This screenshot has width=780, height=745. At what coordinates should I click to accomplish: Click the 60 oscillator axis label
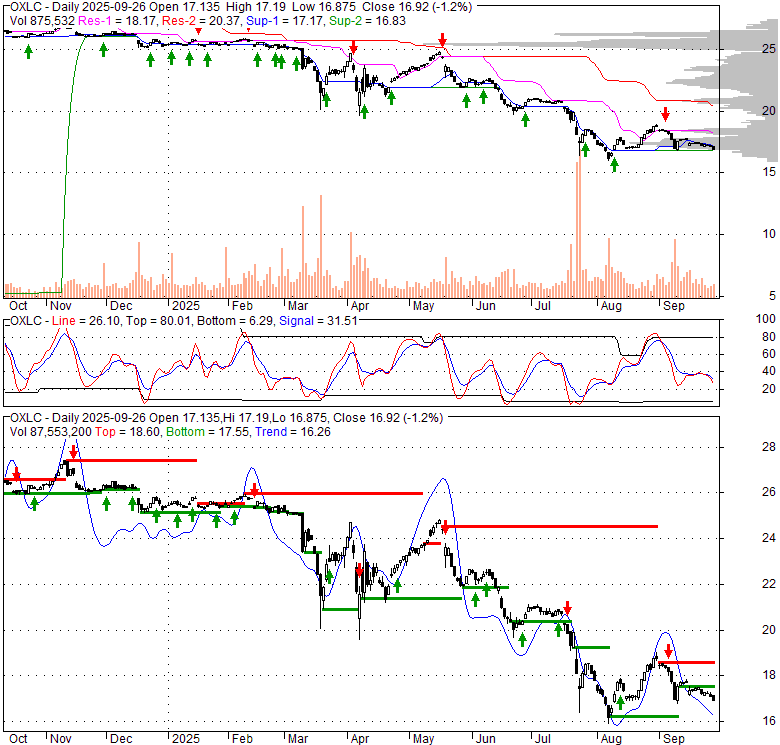[769, 354]
